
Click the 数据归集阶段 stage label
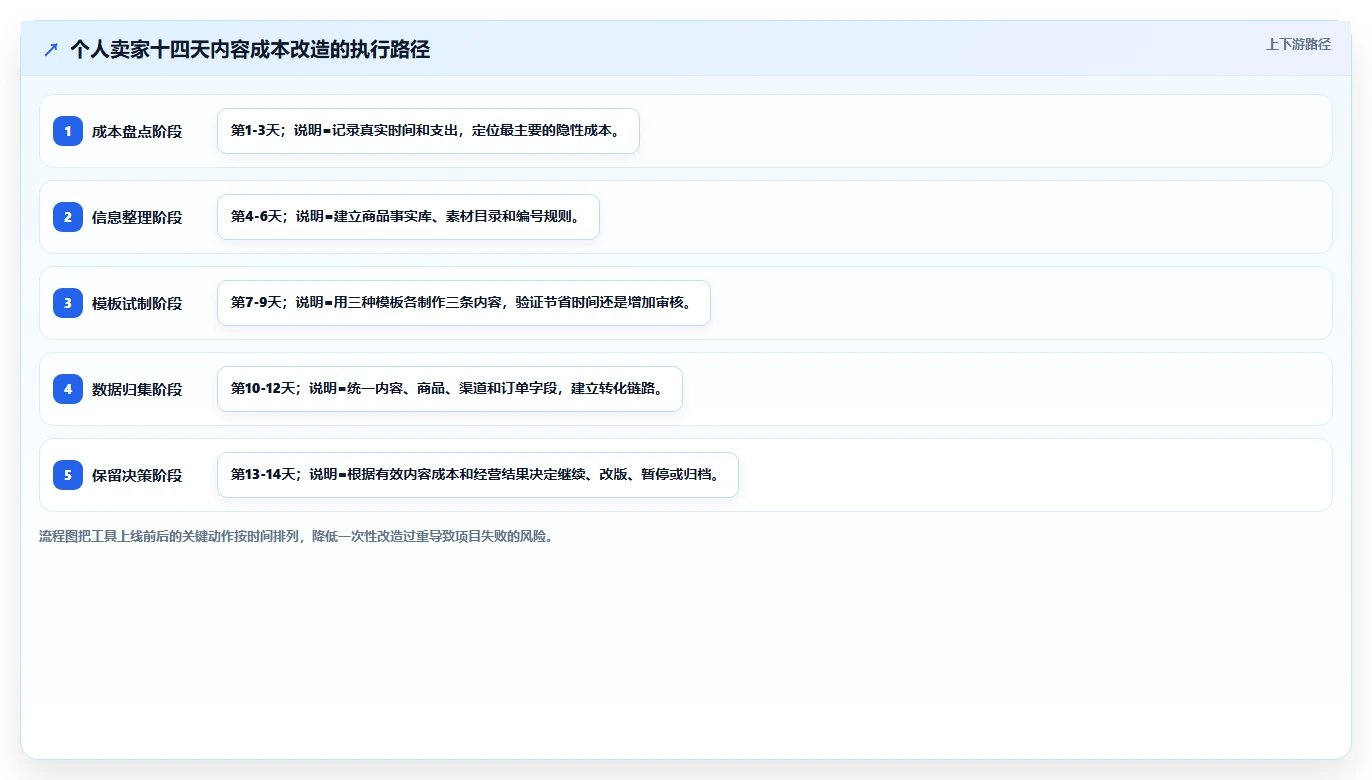click(x=137, y=389)
